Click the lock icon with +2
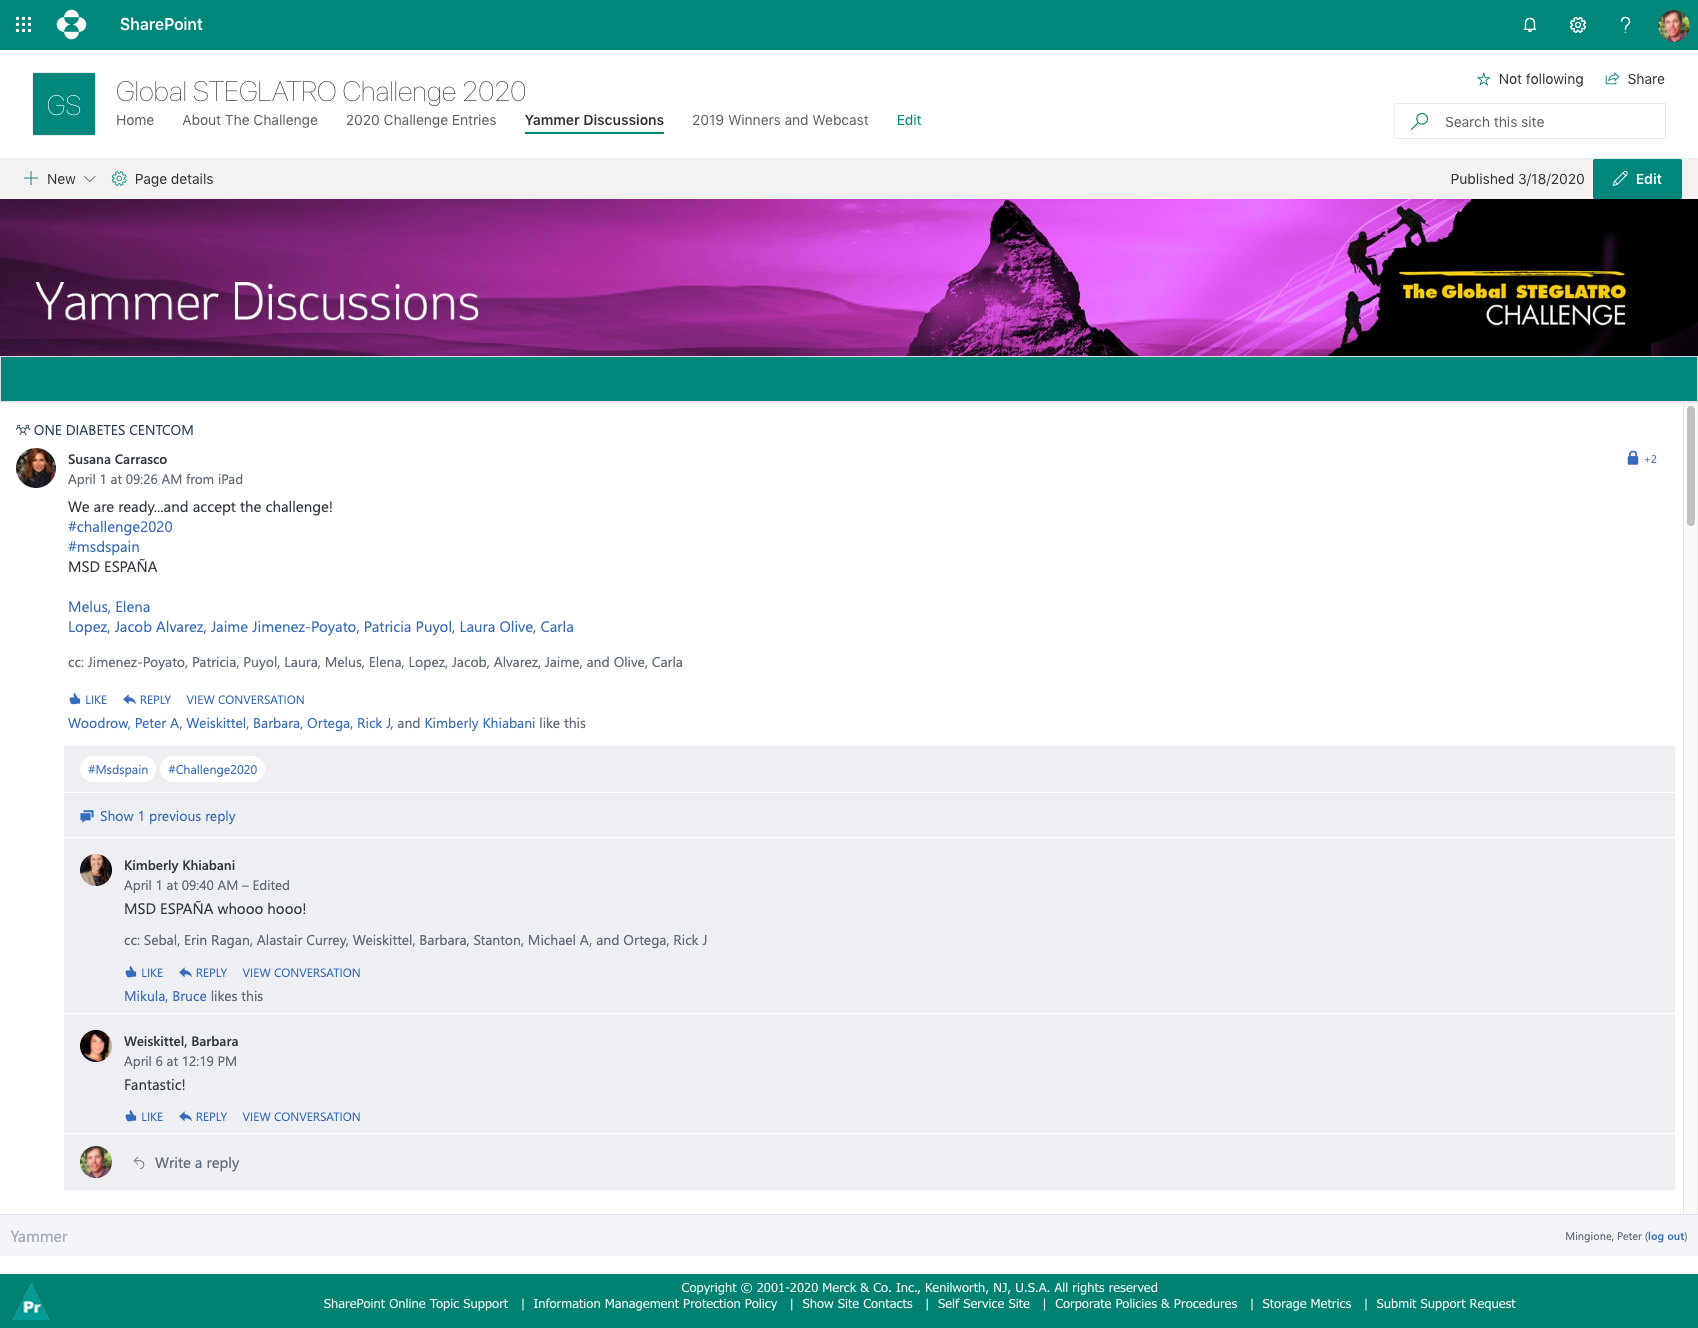Viewport: 1698px width, 1328px height. pyautogui.click(x=1633, y=459)
